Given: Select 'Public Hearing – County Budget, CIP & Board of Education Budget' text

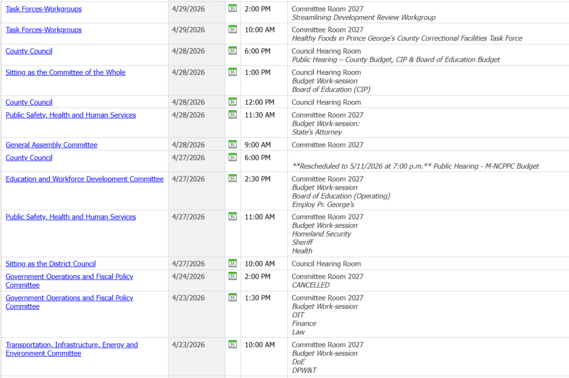Looking at the screenshot, I should [396, 59].
